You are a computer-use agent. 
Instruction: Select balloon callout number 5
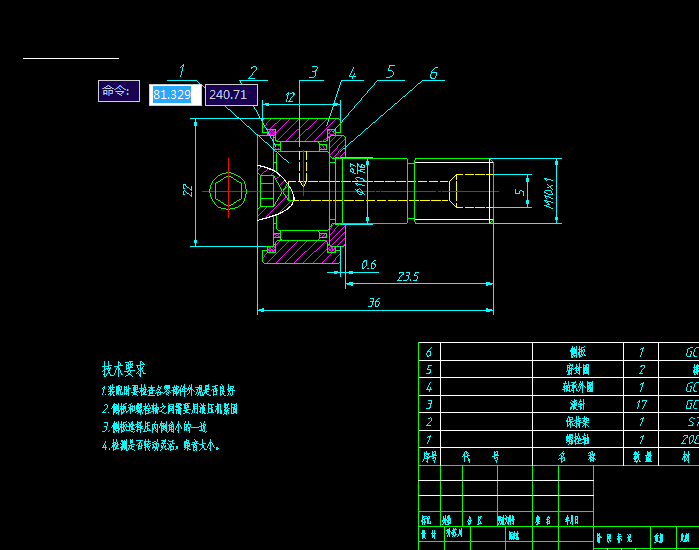pos(391,71)
